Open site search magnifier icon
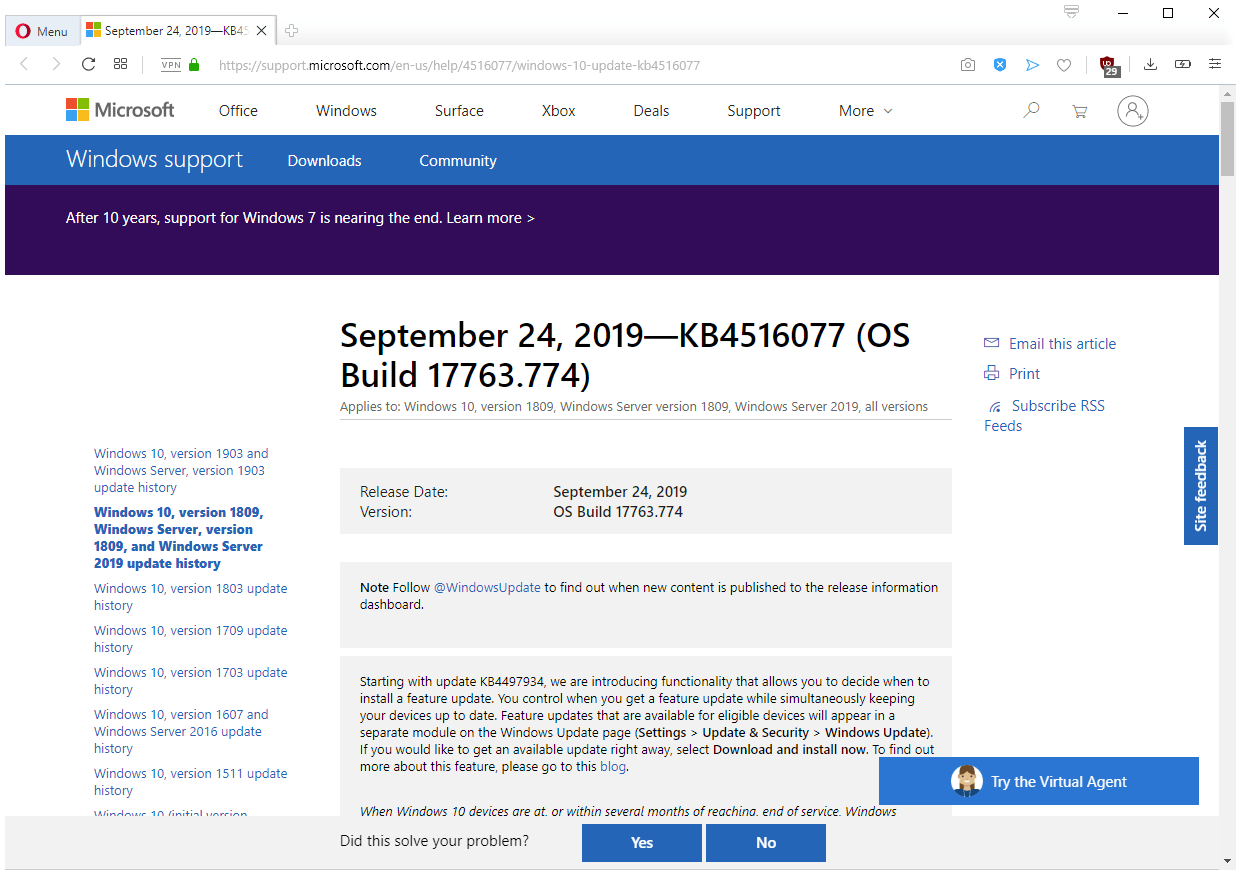 (1031, 111)
